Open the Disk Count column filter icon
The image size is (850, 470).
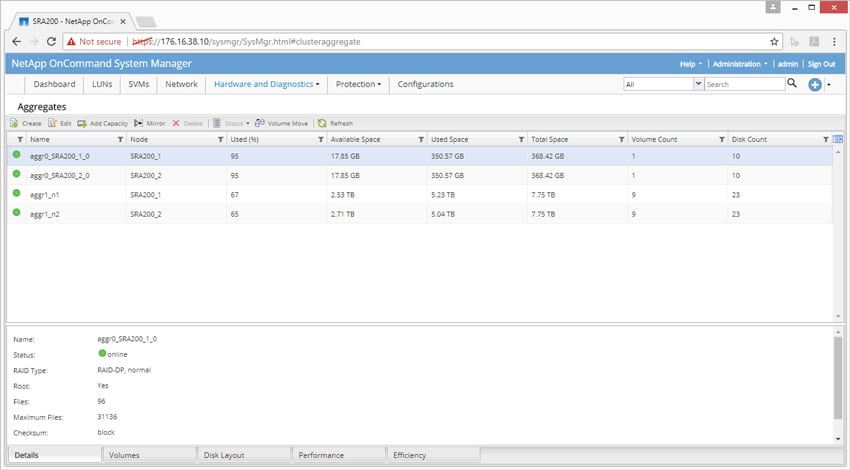click(x=826, y=139)
